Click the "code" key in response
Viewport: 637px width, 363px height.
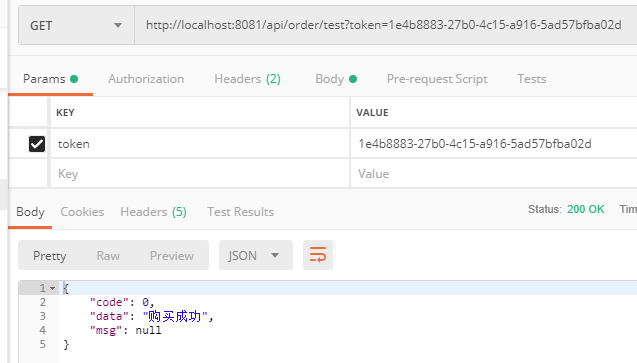tap(109, 302)
